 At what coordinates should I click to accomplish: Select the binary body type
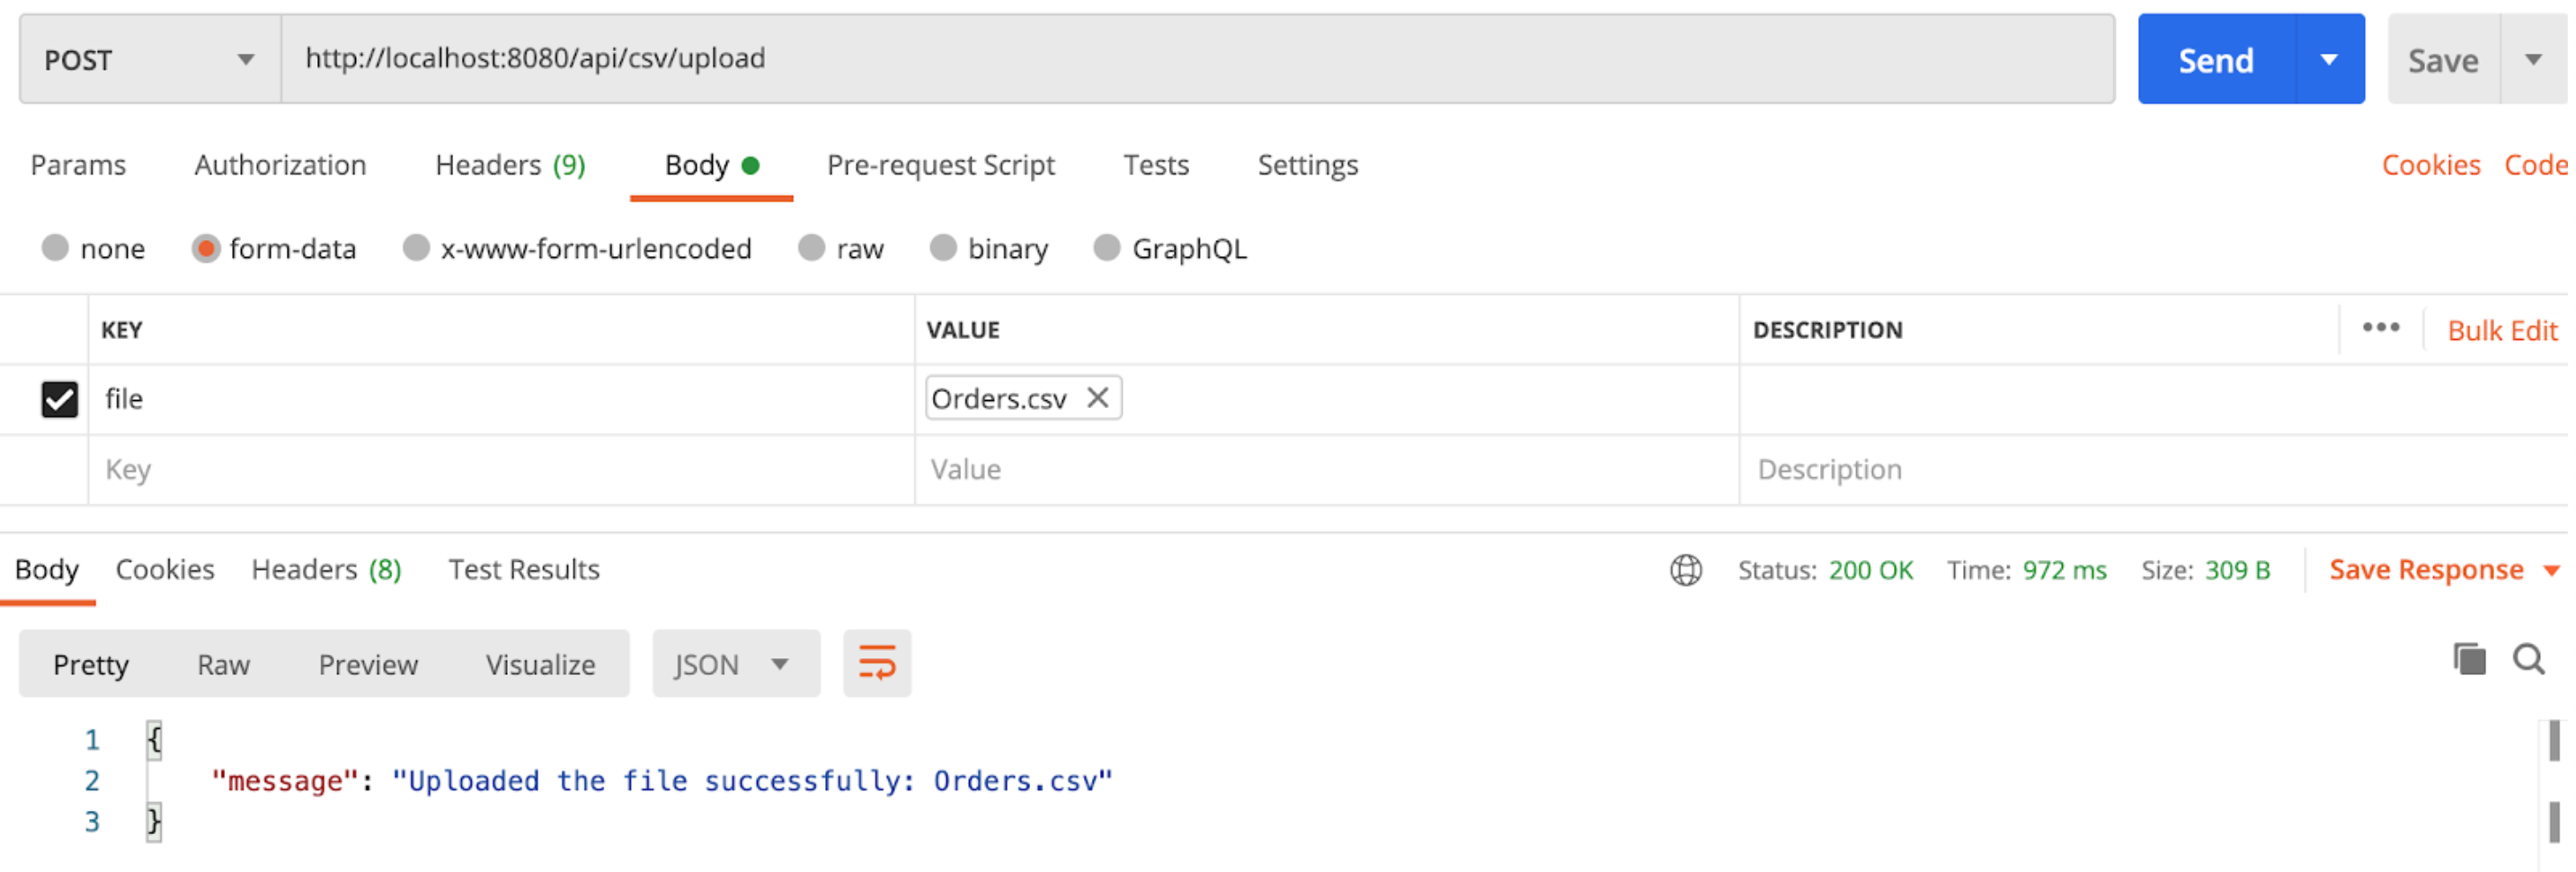[943, 248]
